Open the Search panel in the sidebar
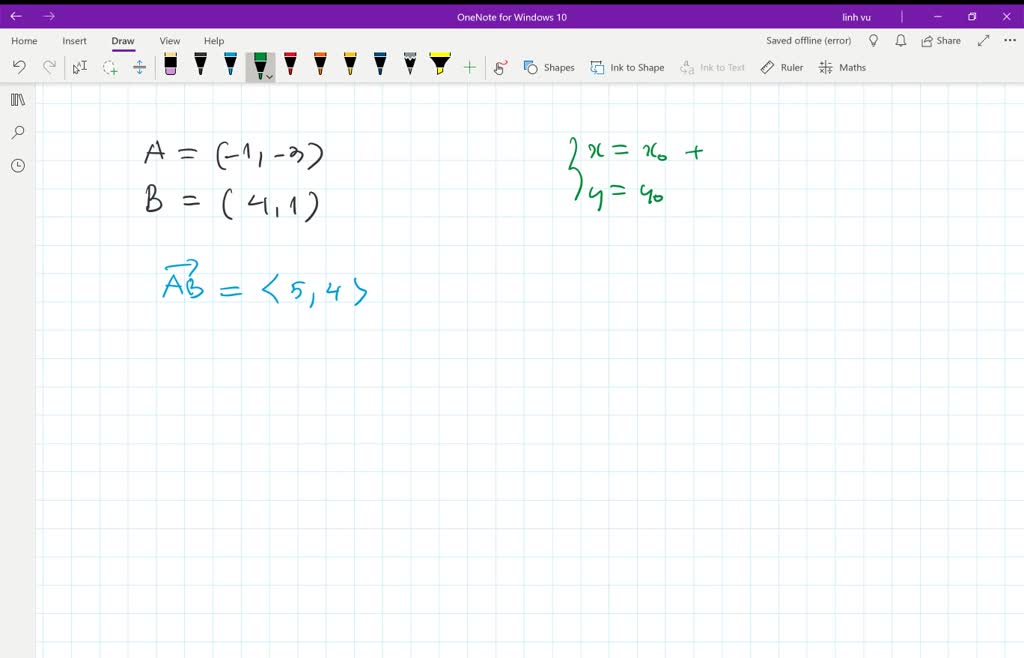The image size is (1024, 658). pos(17,132)
